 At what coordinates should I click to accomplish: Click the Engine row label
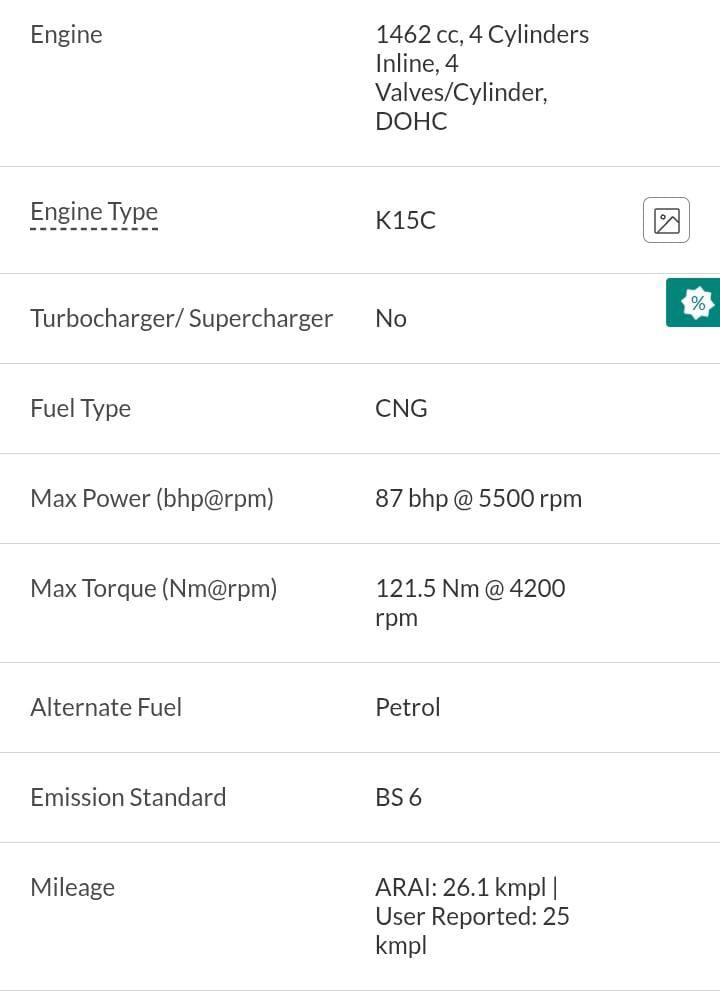click(66, 35)
